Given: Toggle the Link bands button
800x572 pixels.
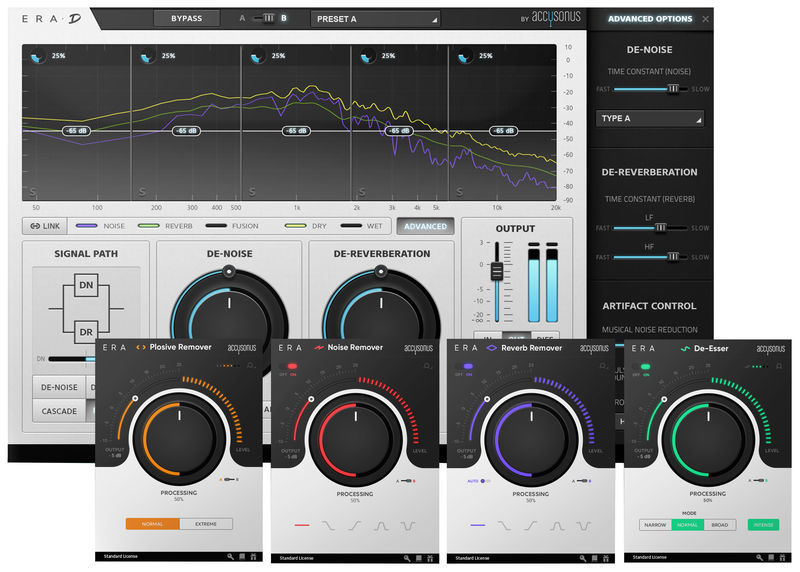Looking at the screenshot, I should (45, 226).
